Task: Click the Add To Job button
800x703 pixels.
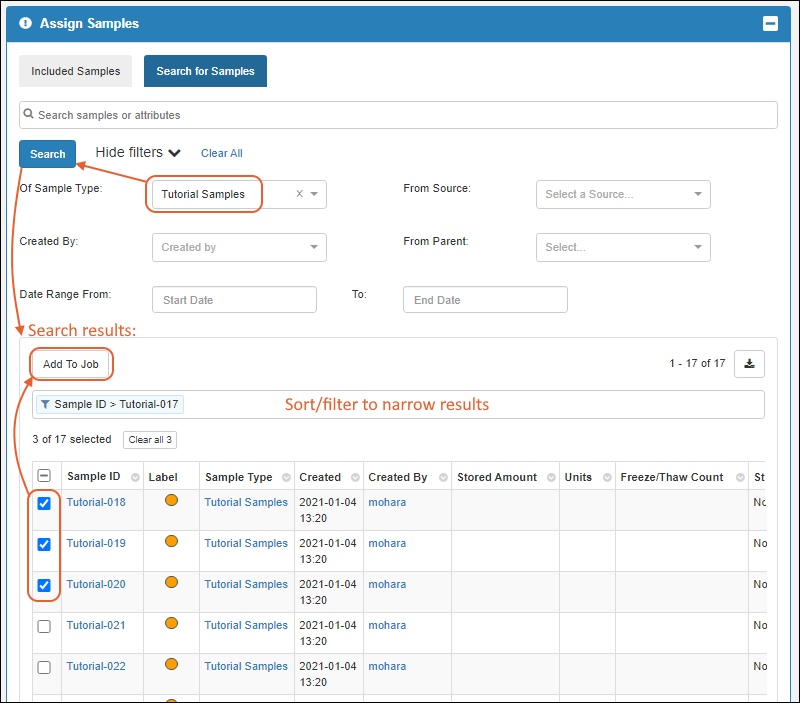Action: tap(71, 364)
